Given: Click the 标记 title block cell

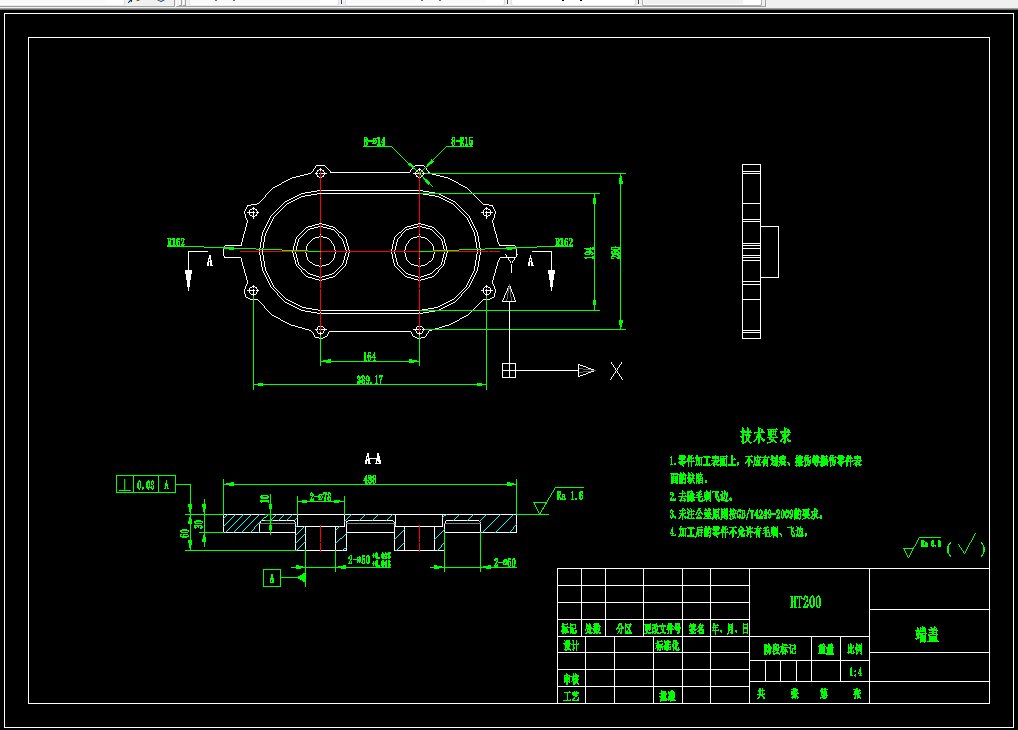Looking at the screenshot, I should click(569, 629).
